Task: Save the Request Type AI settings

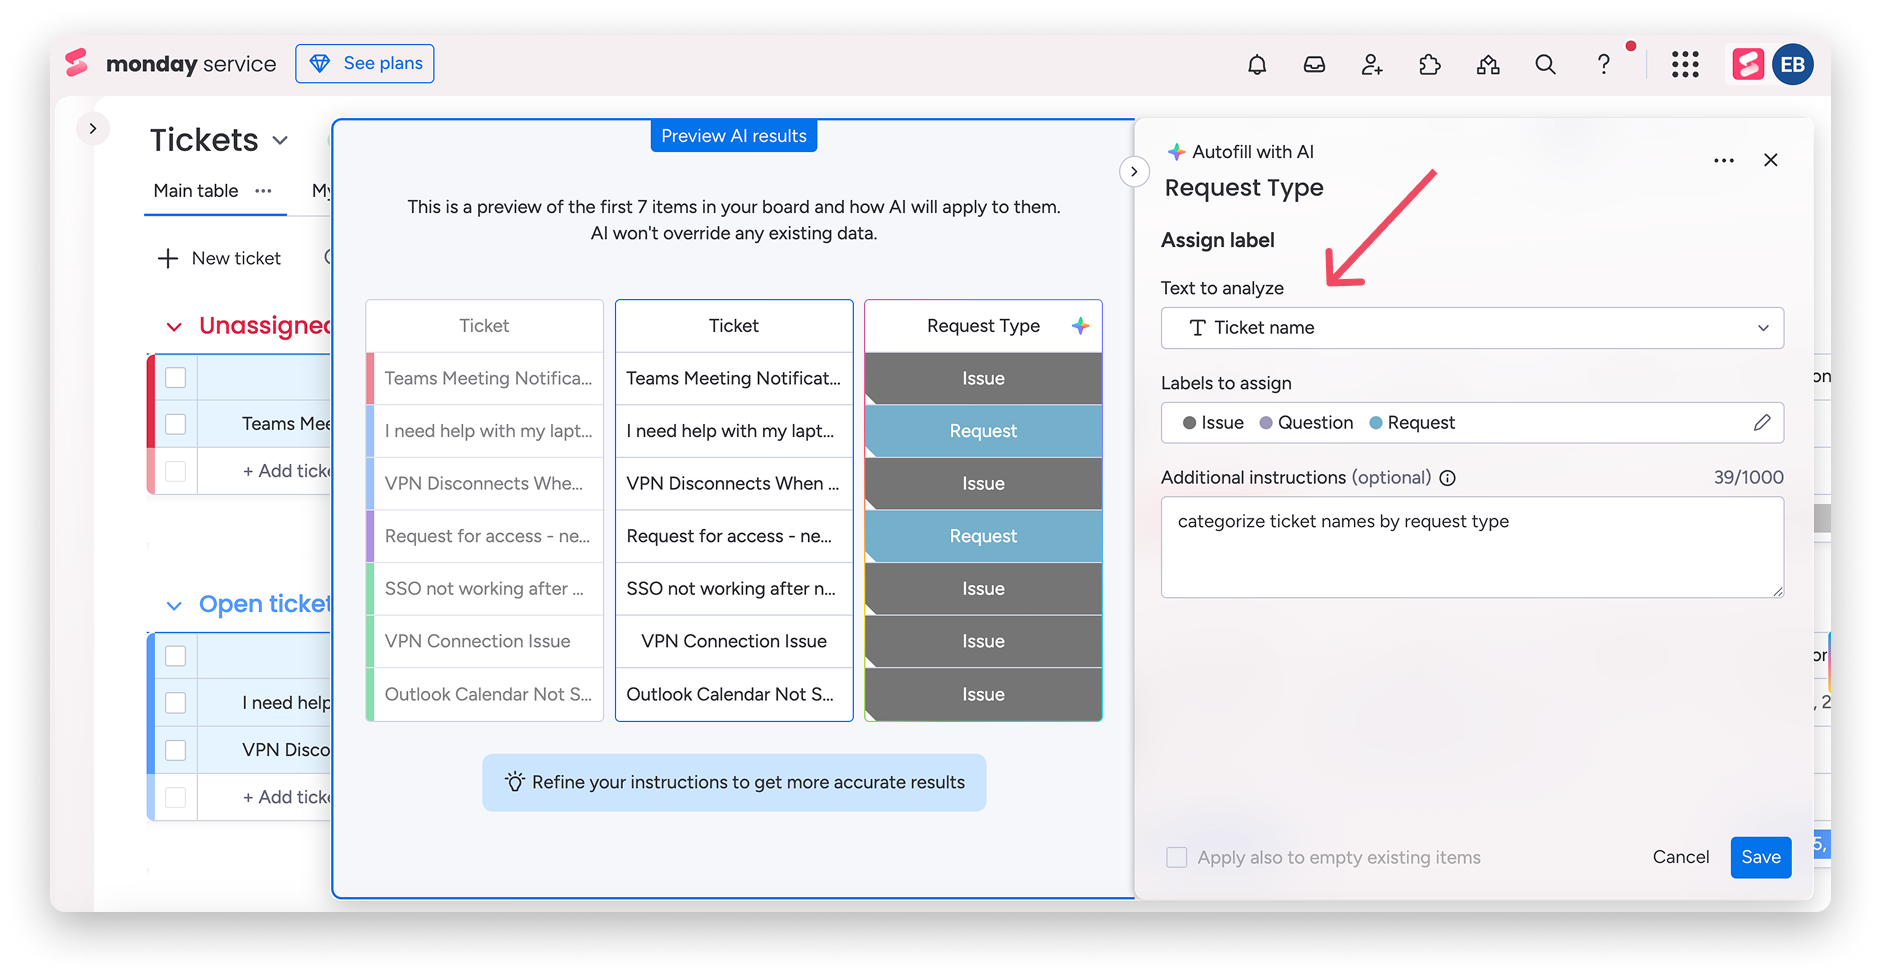Action: (1761, 857)
